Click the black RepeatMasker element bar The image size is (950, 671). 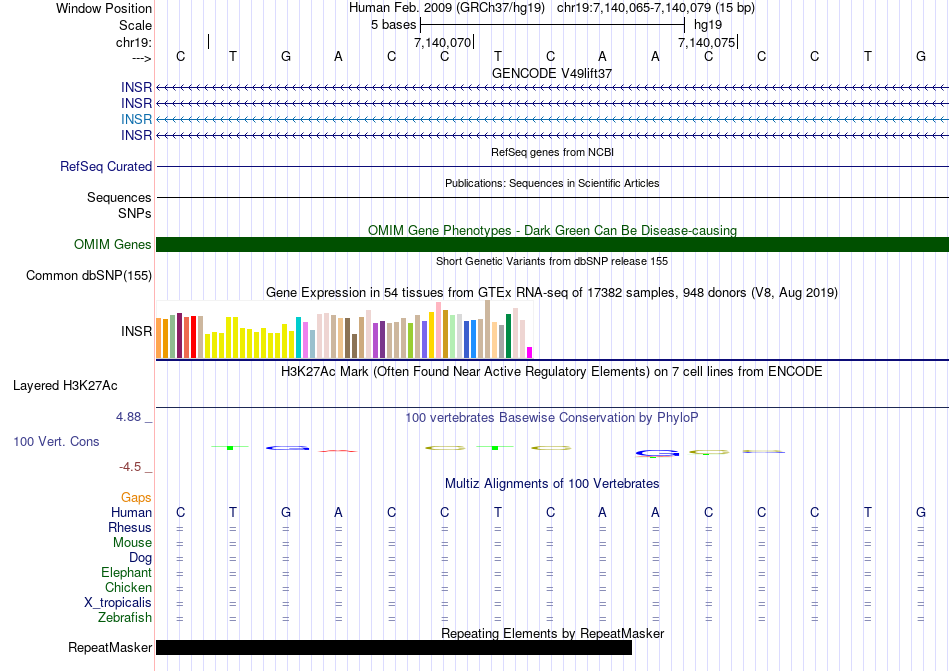click(394, 648)
